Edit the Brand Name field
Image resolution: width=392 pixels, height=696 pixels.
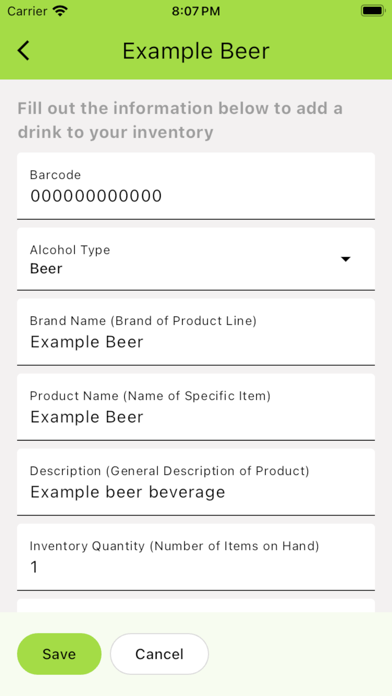196,332
